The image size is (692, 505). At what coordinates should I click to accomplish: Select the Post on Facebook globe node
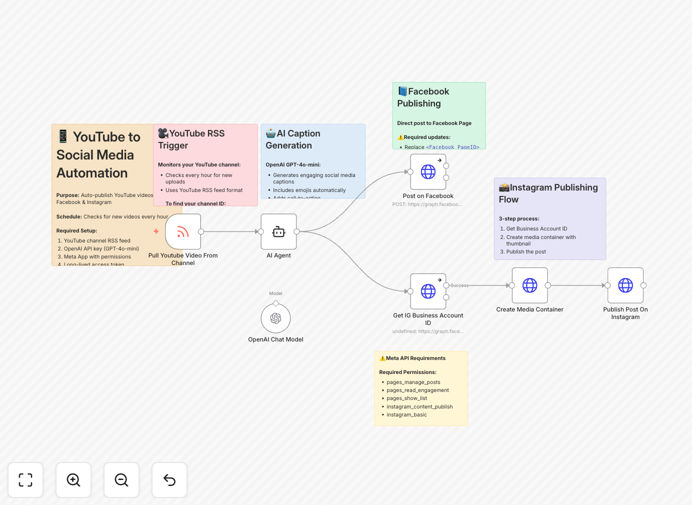click(428, 172)
